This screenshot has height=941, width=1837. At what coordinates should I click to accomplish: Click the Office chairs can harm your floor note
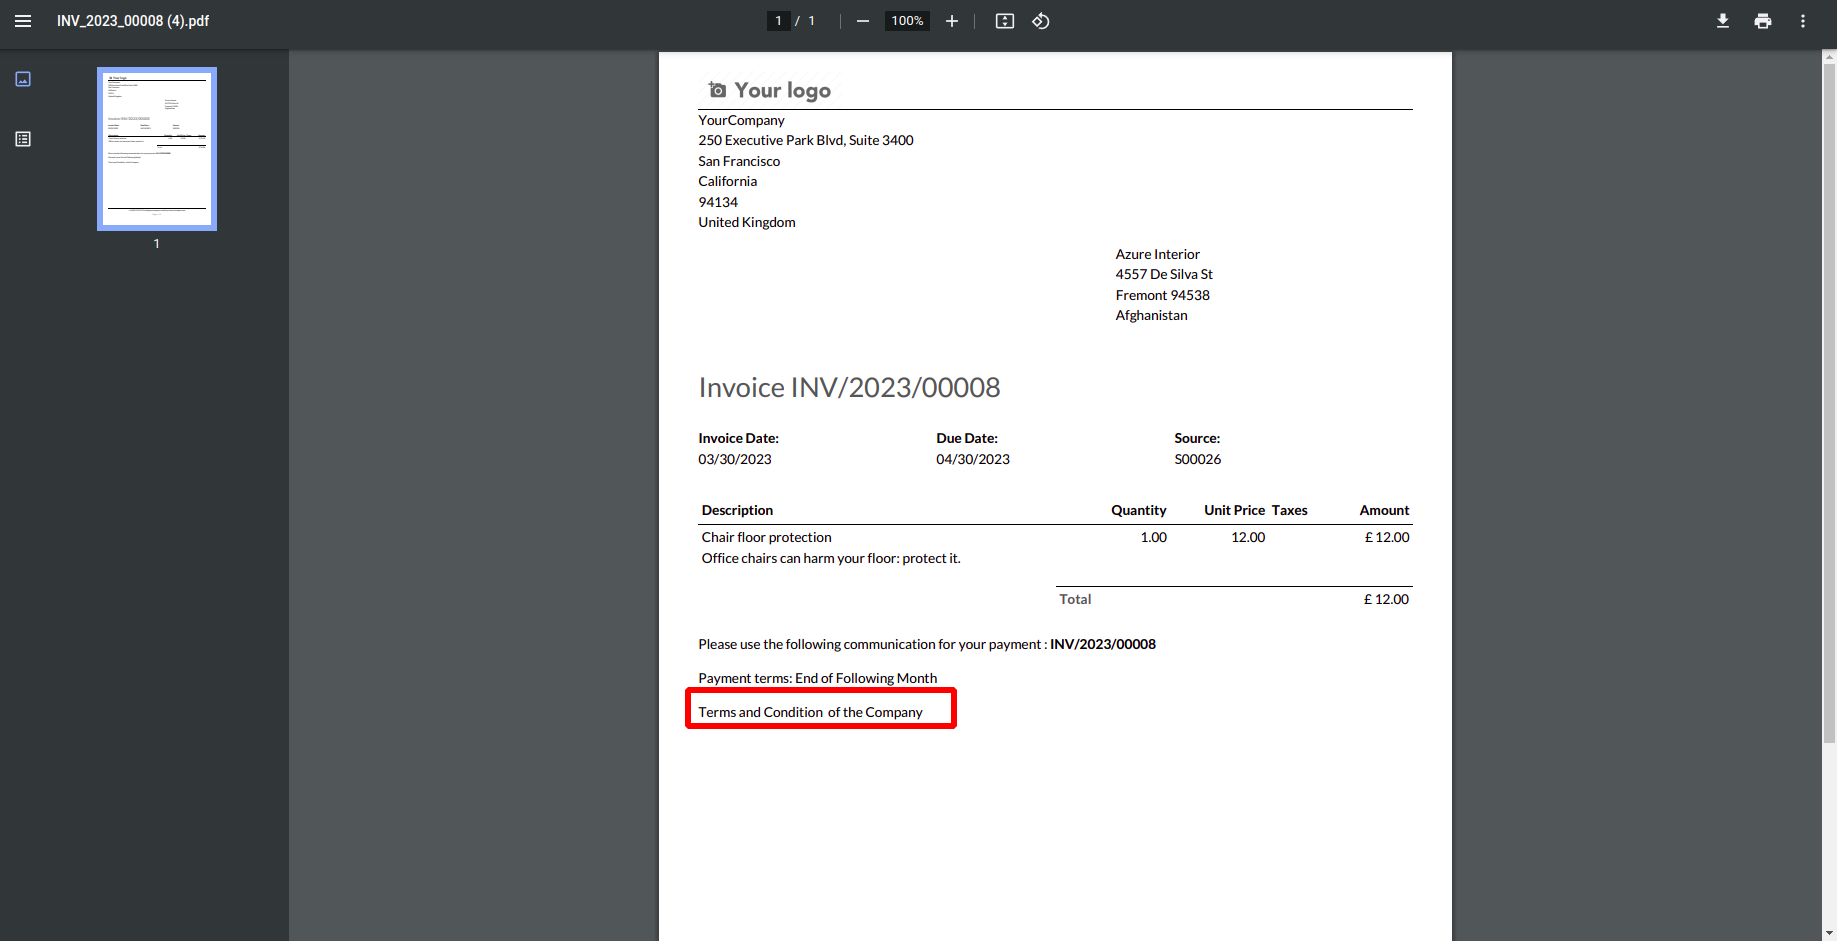coord(831,558)
